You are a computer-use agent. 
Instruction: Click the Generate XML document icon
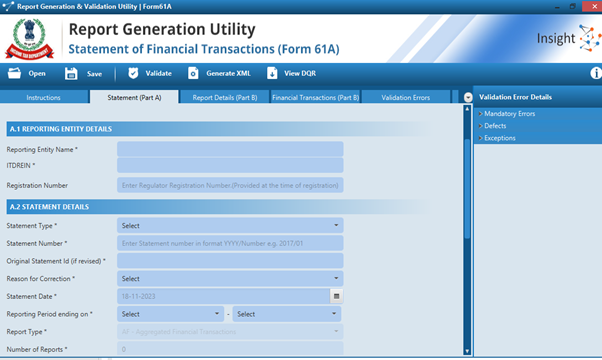tap(193, 73)
